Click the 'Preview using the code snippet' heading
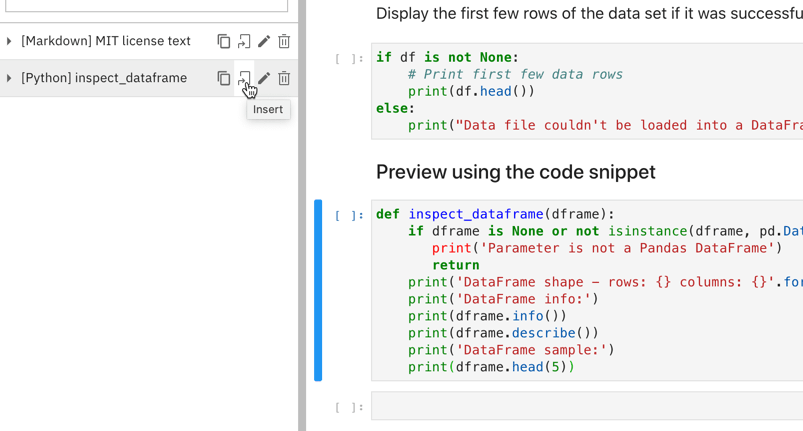The height and width of the screenshot is (431, 803). [x=516, y=172]
